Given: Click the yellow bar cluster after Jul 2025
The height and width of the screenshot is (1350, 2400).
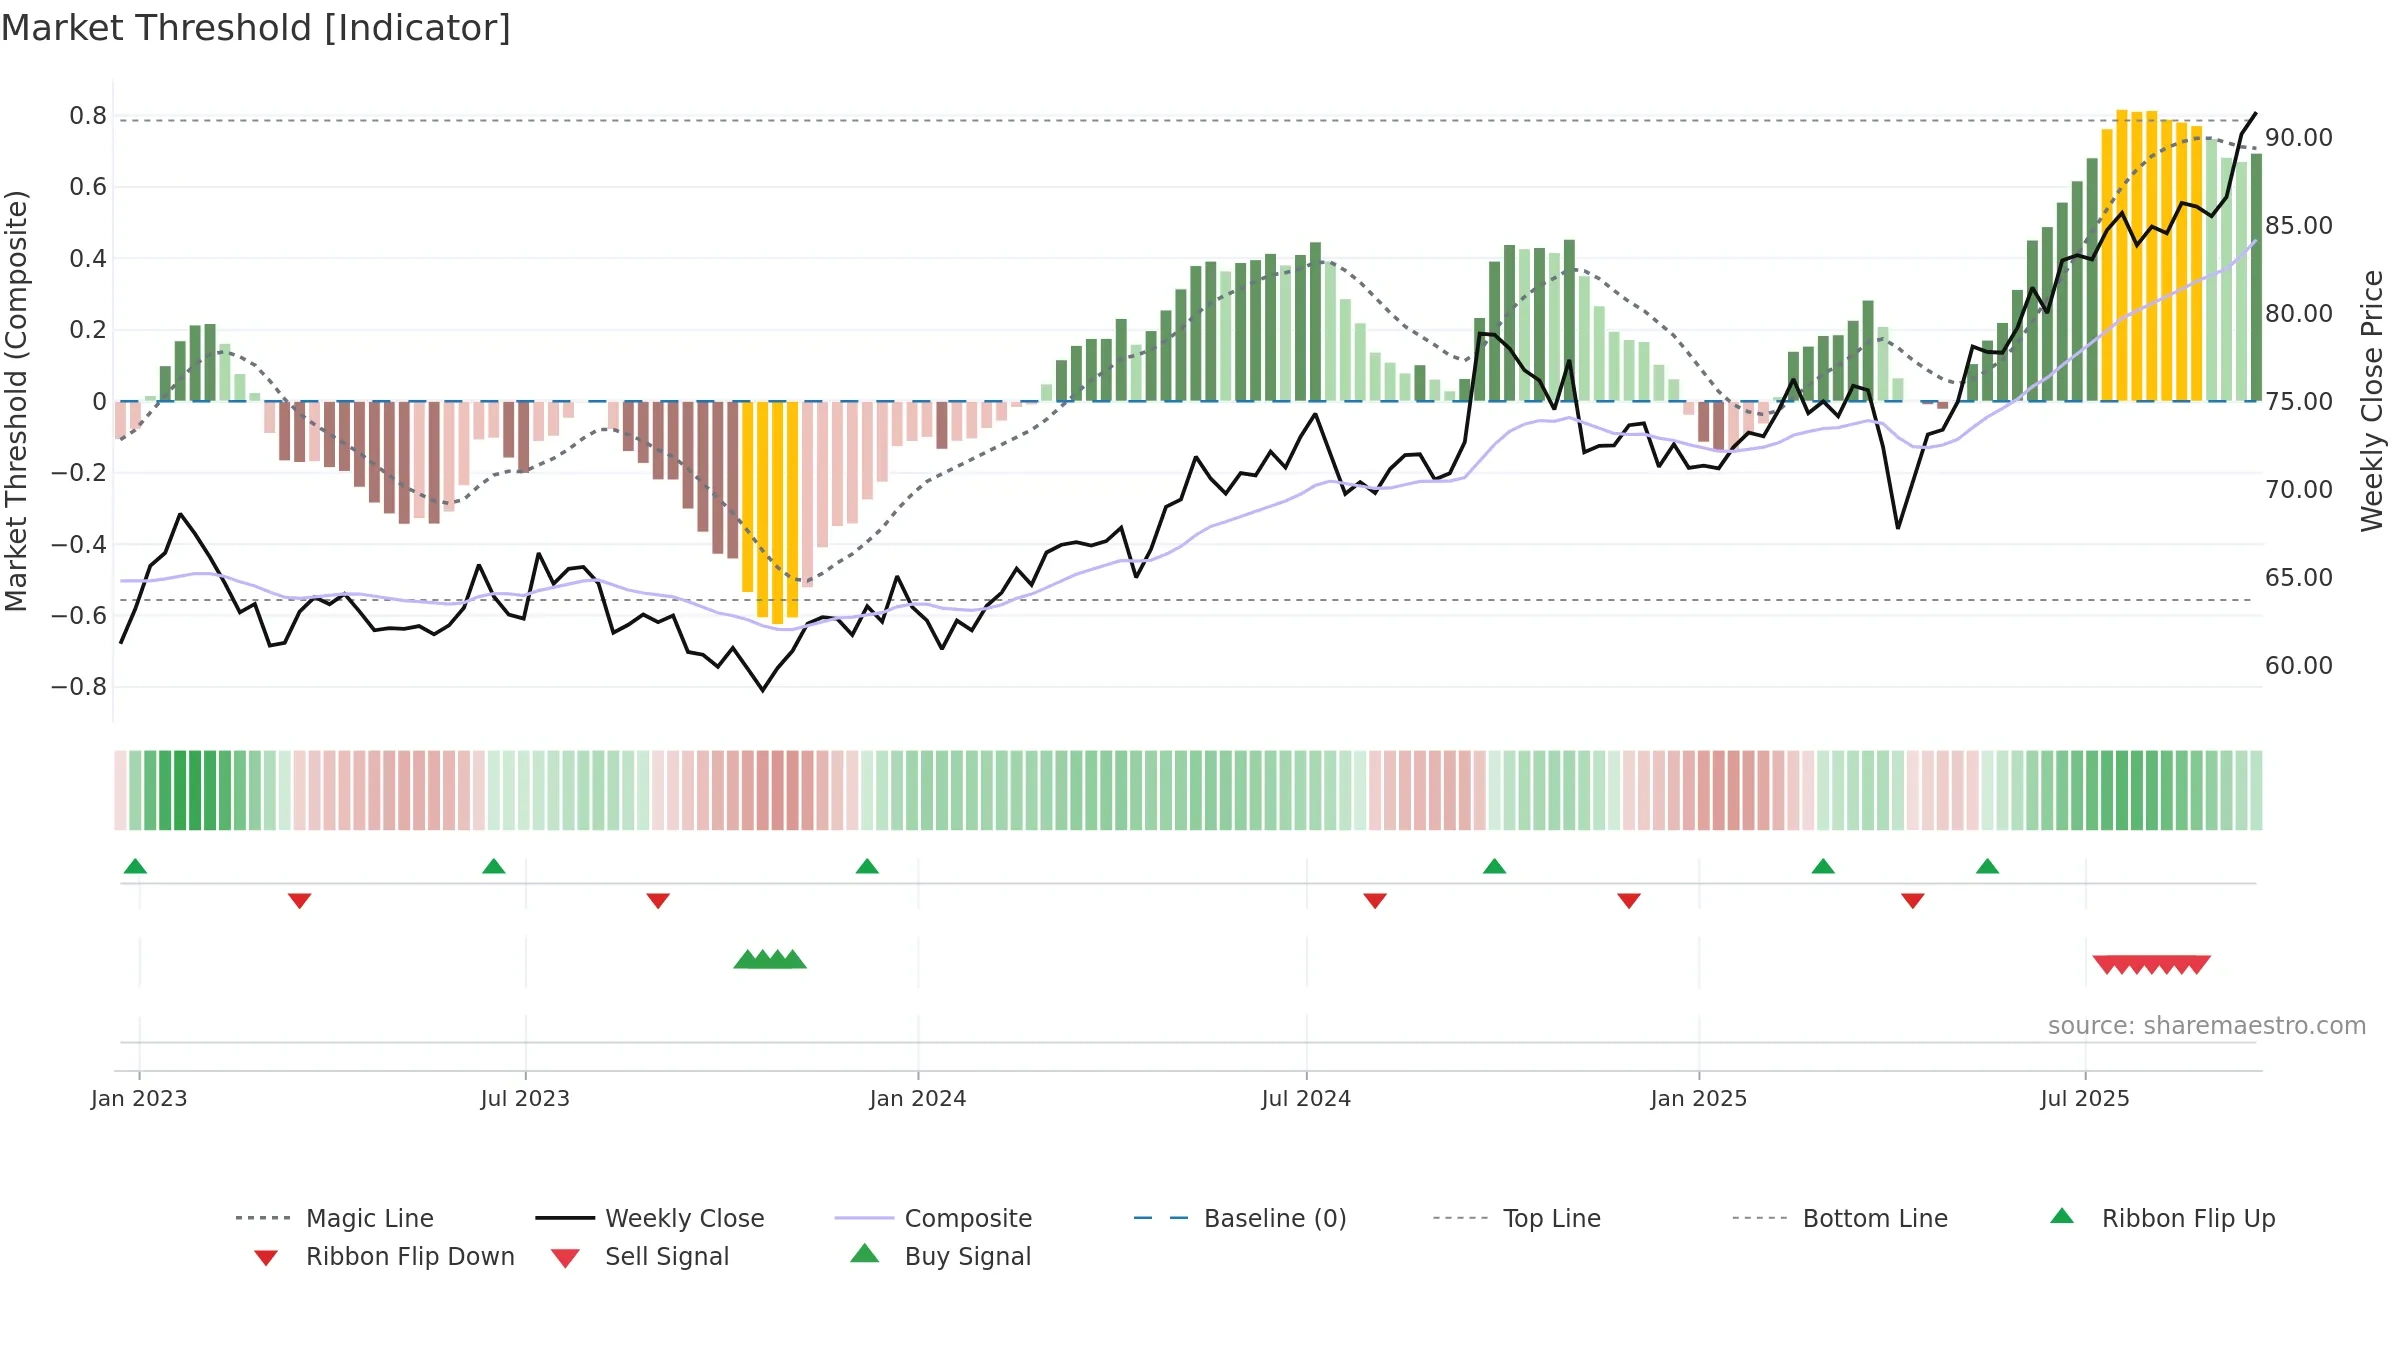Looking at the screenshot, I should tap(2152, 256).
